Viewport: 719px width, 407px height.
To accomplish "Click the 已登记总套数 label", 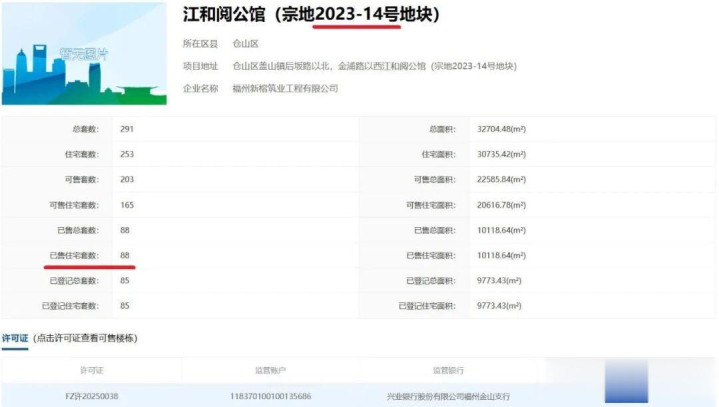I will coord(74,280).
